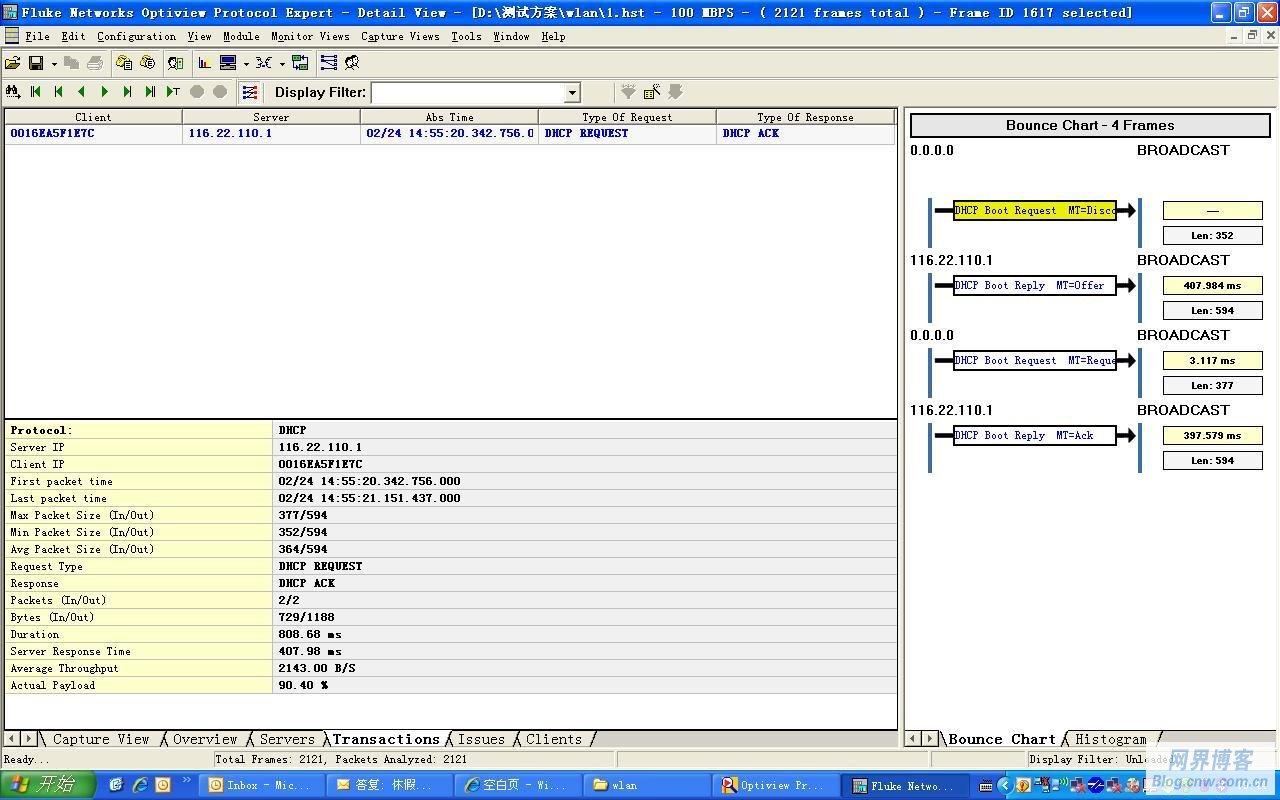
Task: Click the edit filter table icon
Action: tap(652, 92)
